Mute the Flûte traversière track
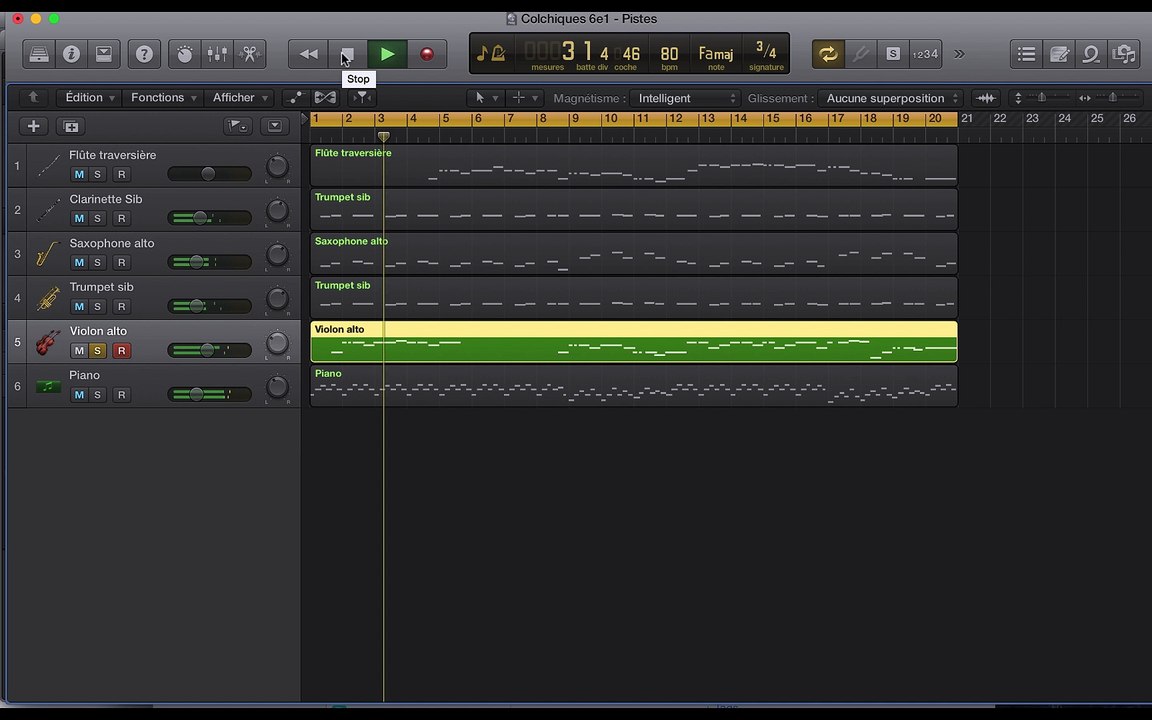The image size is (1152, 720). (x=79, y=174)
